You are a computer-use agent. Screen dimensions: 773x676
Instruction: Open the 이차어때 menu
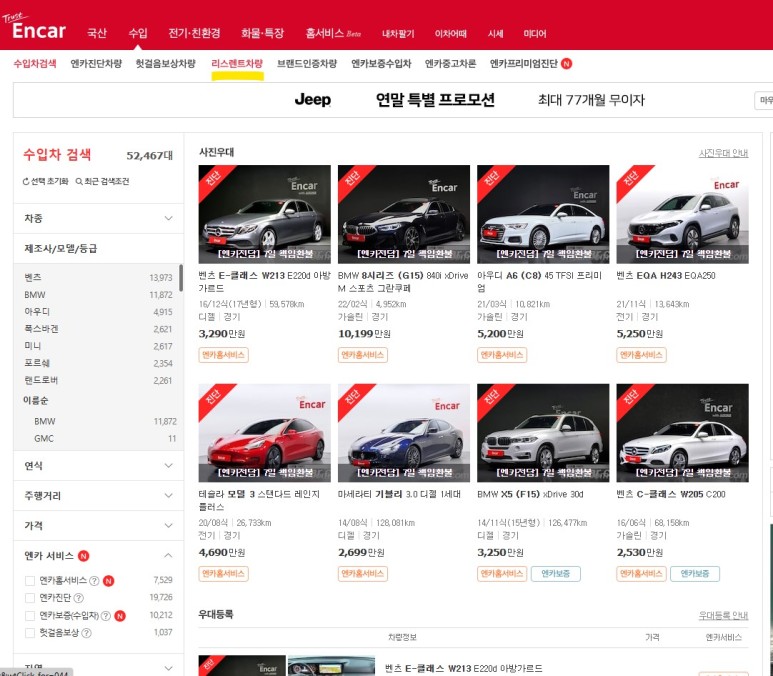coord(451,34)
